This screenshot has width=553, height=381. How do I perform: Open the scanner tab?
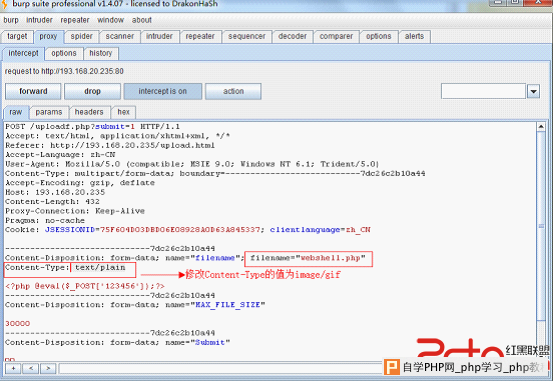(x=120, y=36)
